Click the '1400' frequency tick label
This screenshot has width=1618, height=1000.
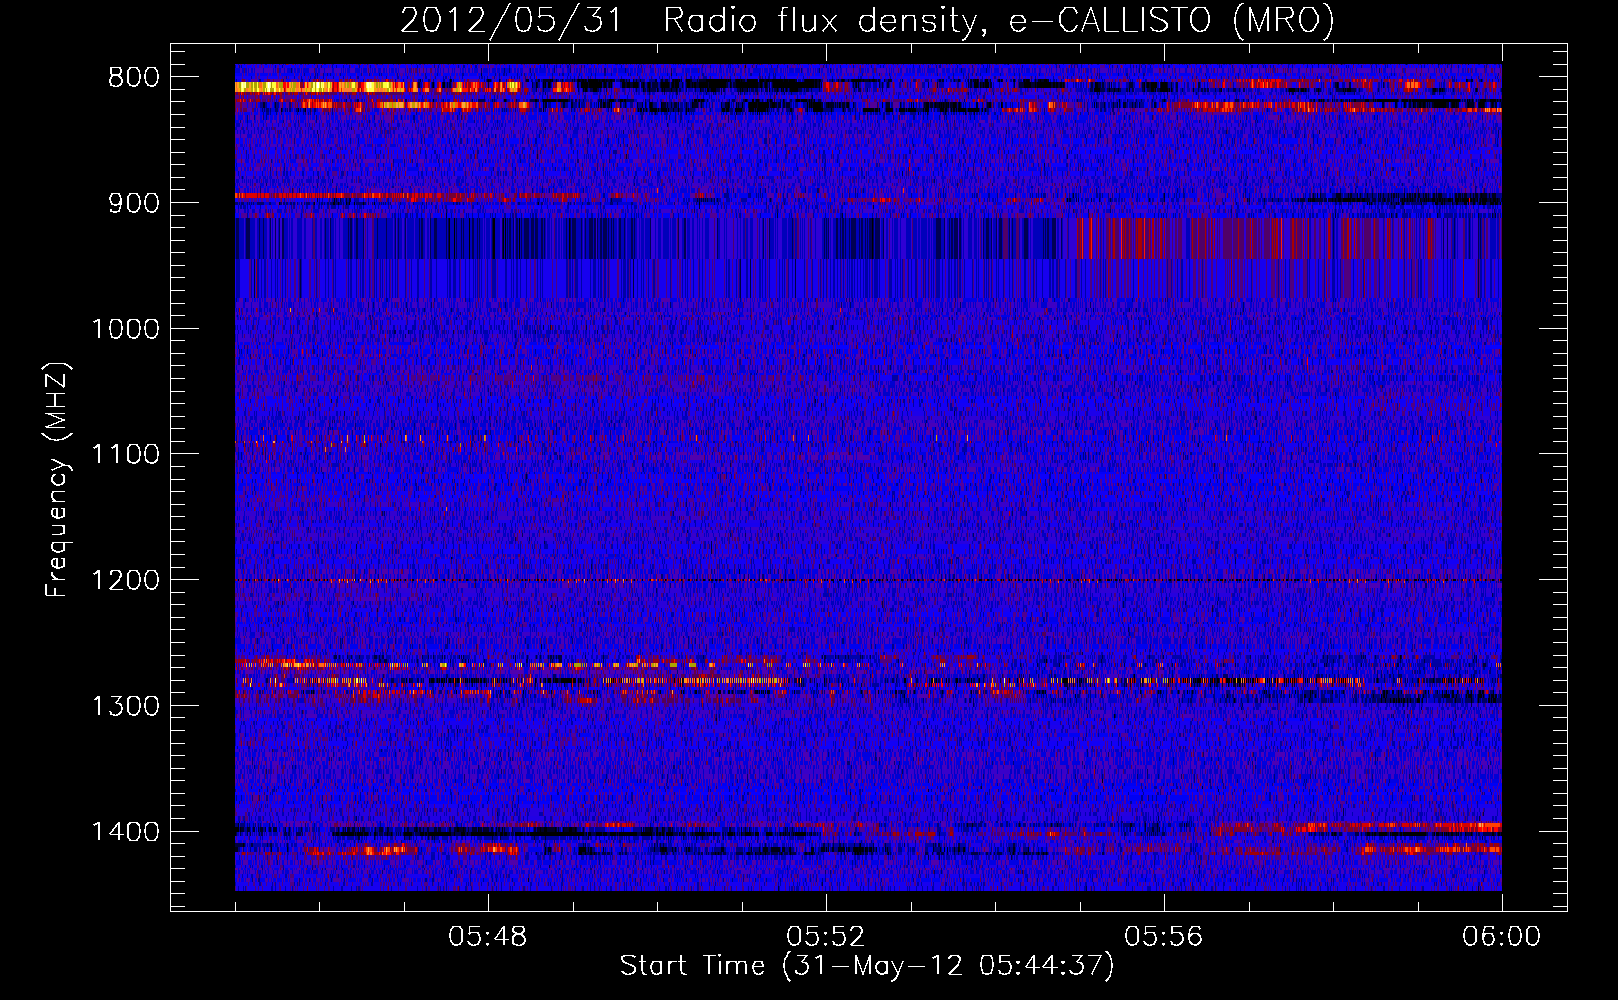(125, 832)
